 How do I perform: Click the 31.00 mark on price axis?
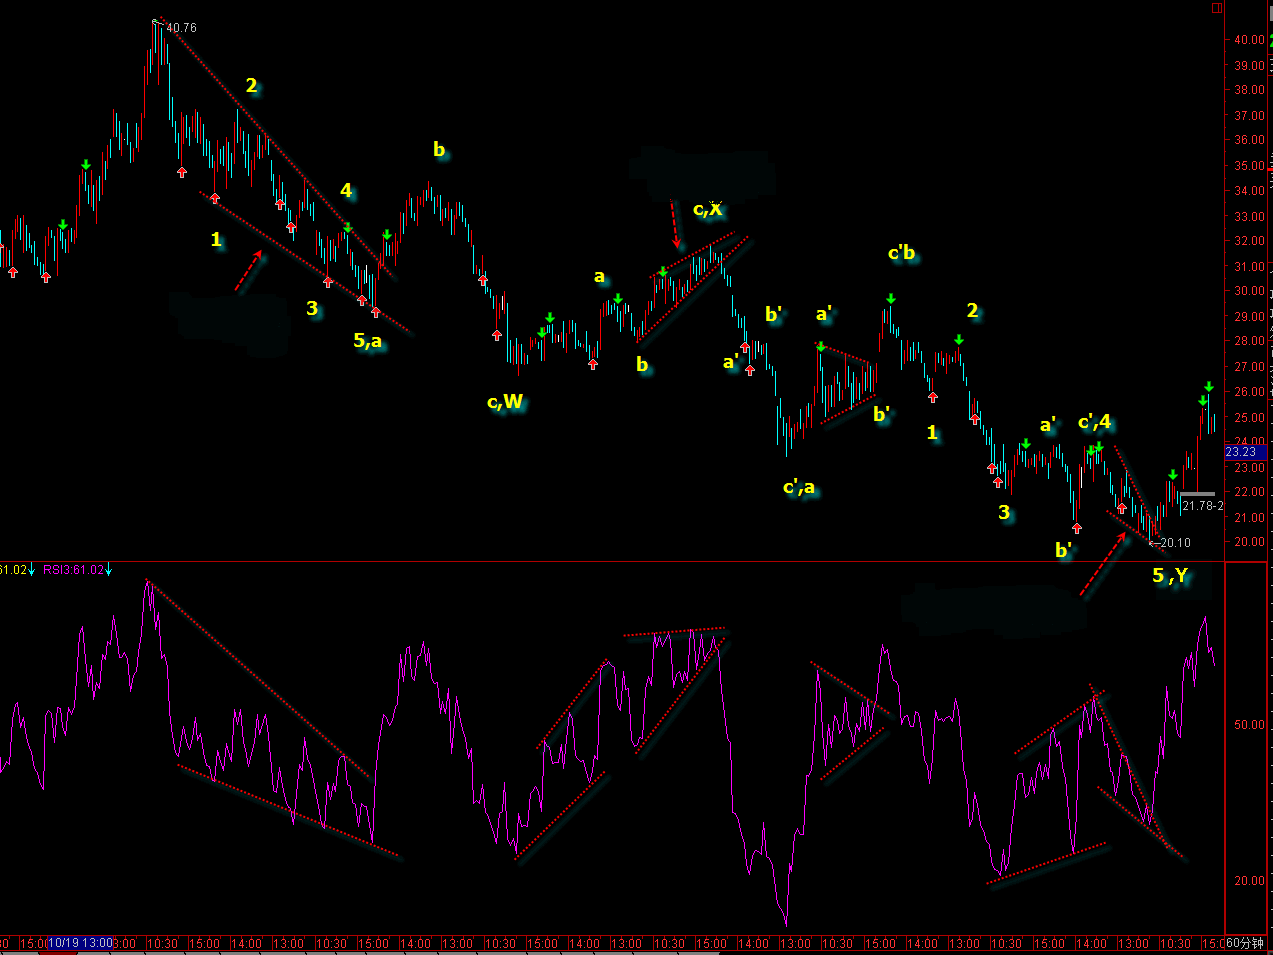click(x=1249, y=266)
